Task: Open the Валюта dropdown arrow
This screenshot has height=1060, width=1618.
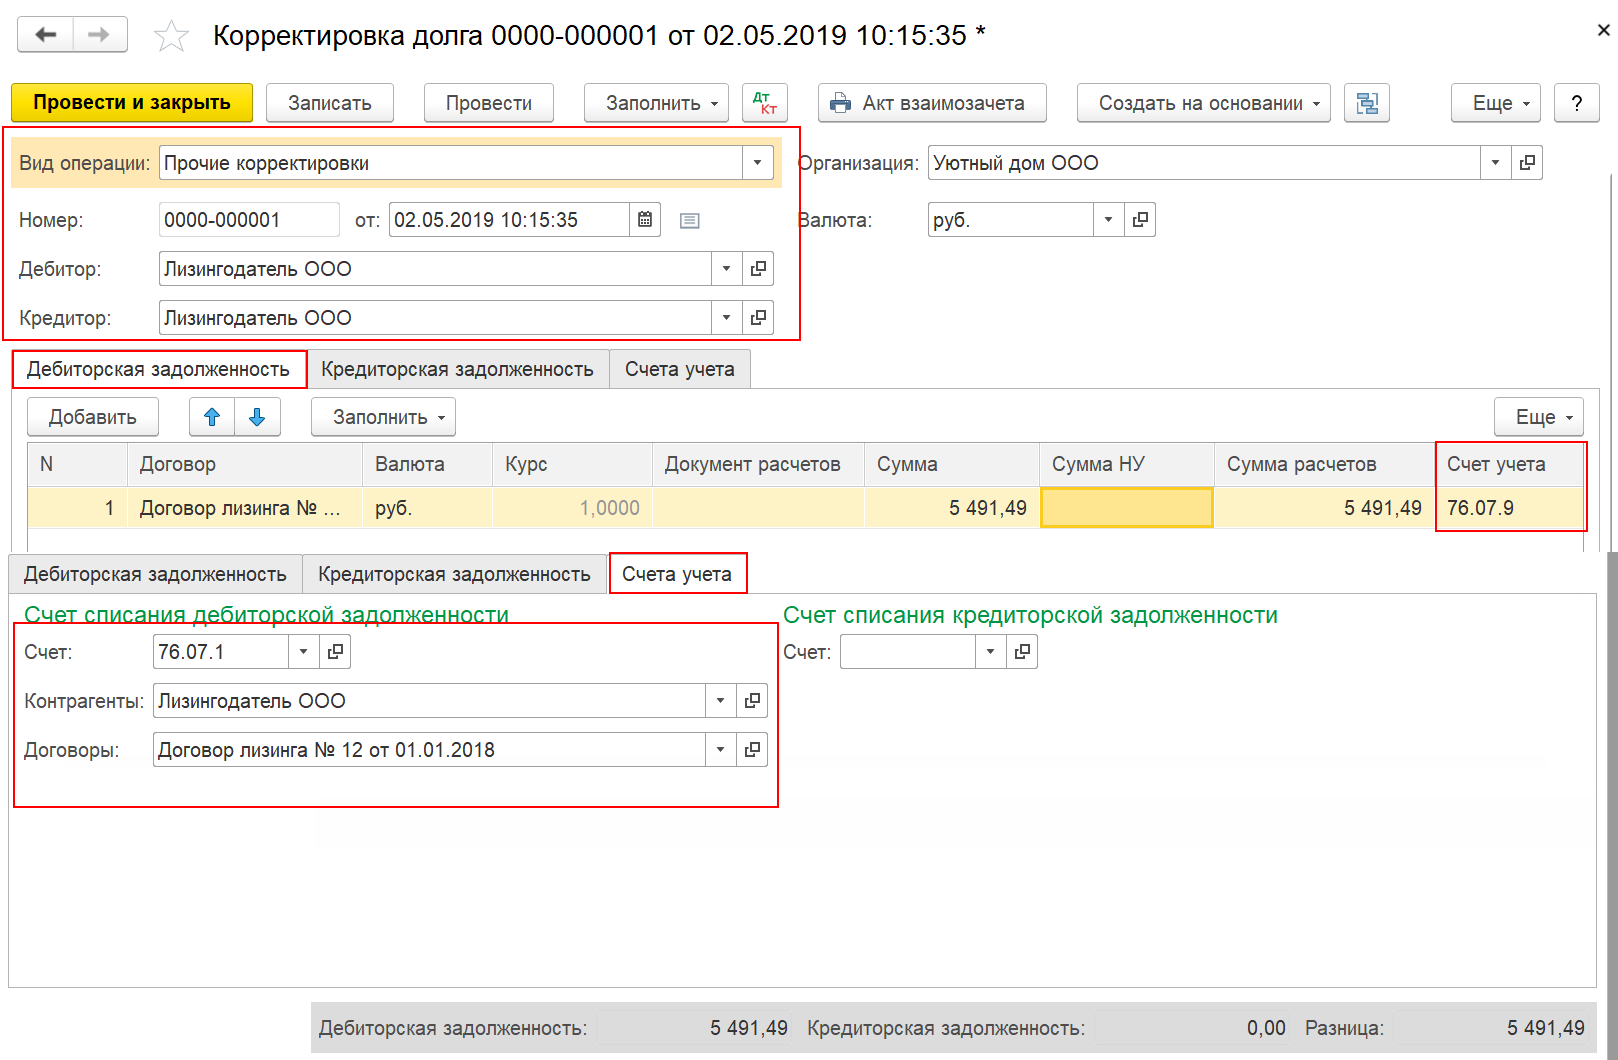Action: coord(1108,220)
